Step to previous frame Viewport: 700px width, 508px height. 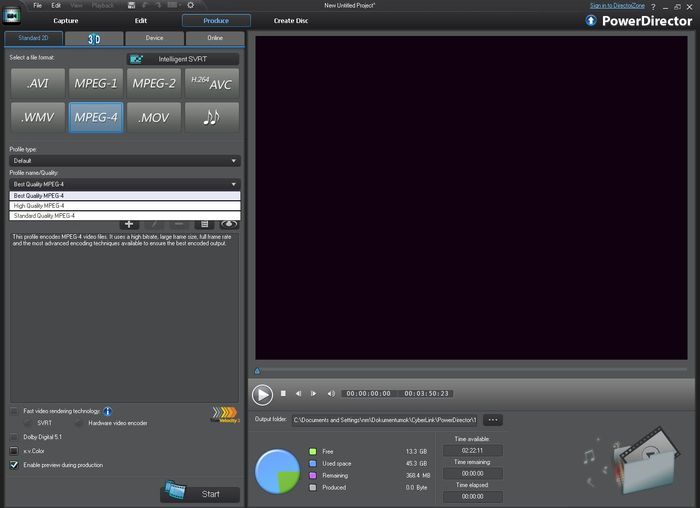click(298, 393)
